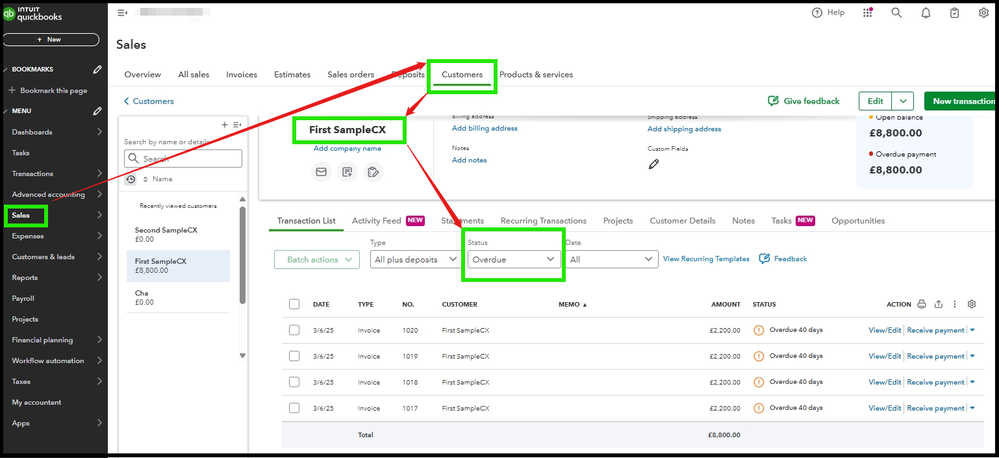Print the transaction list
The image size is (999, 458).
(x=921, y=304)
